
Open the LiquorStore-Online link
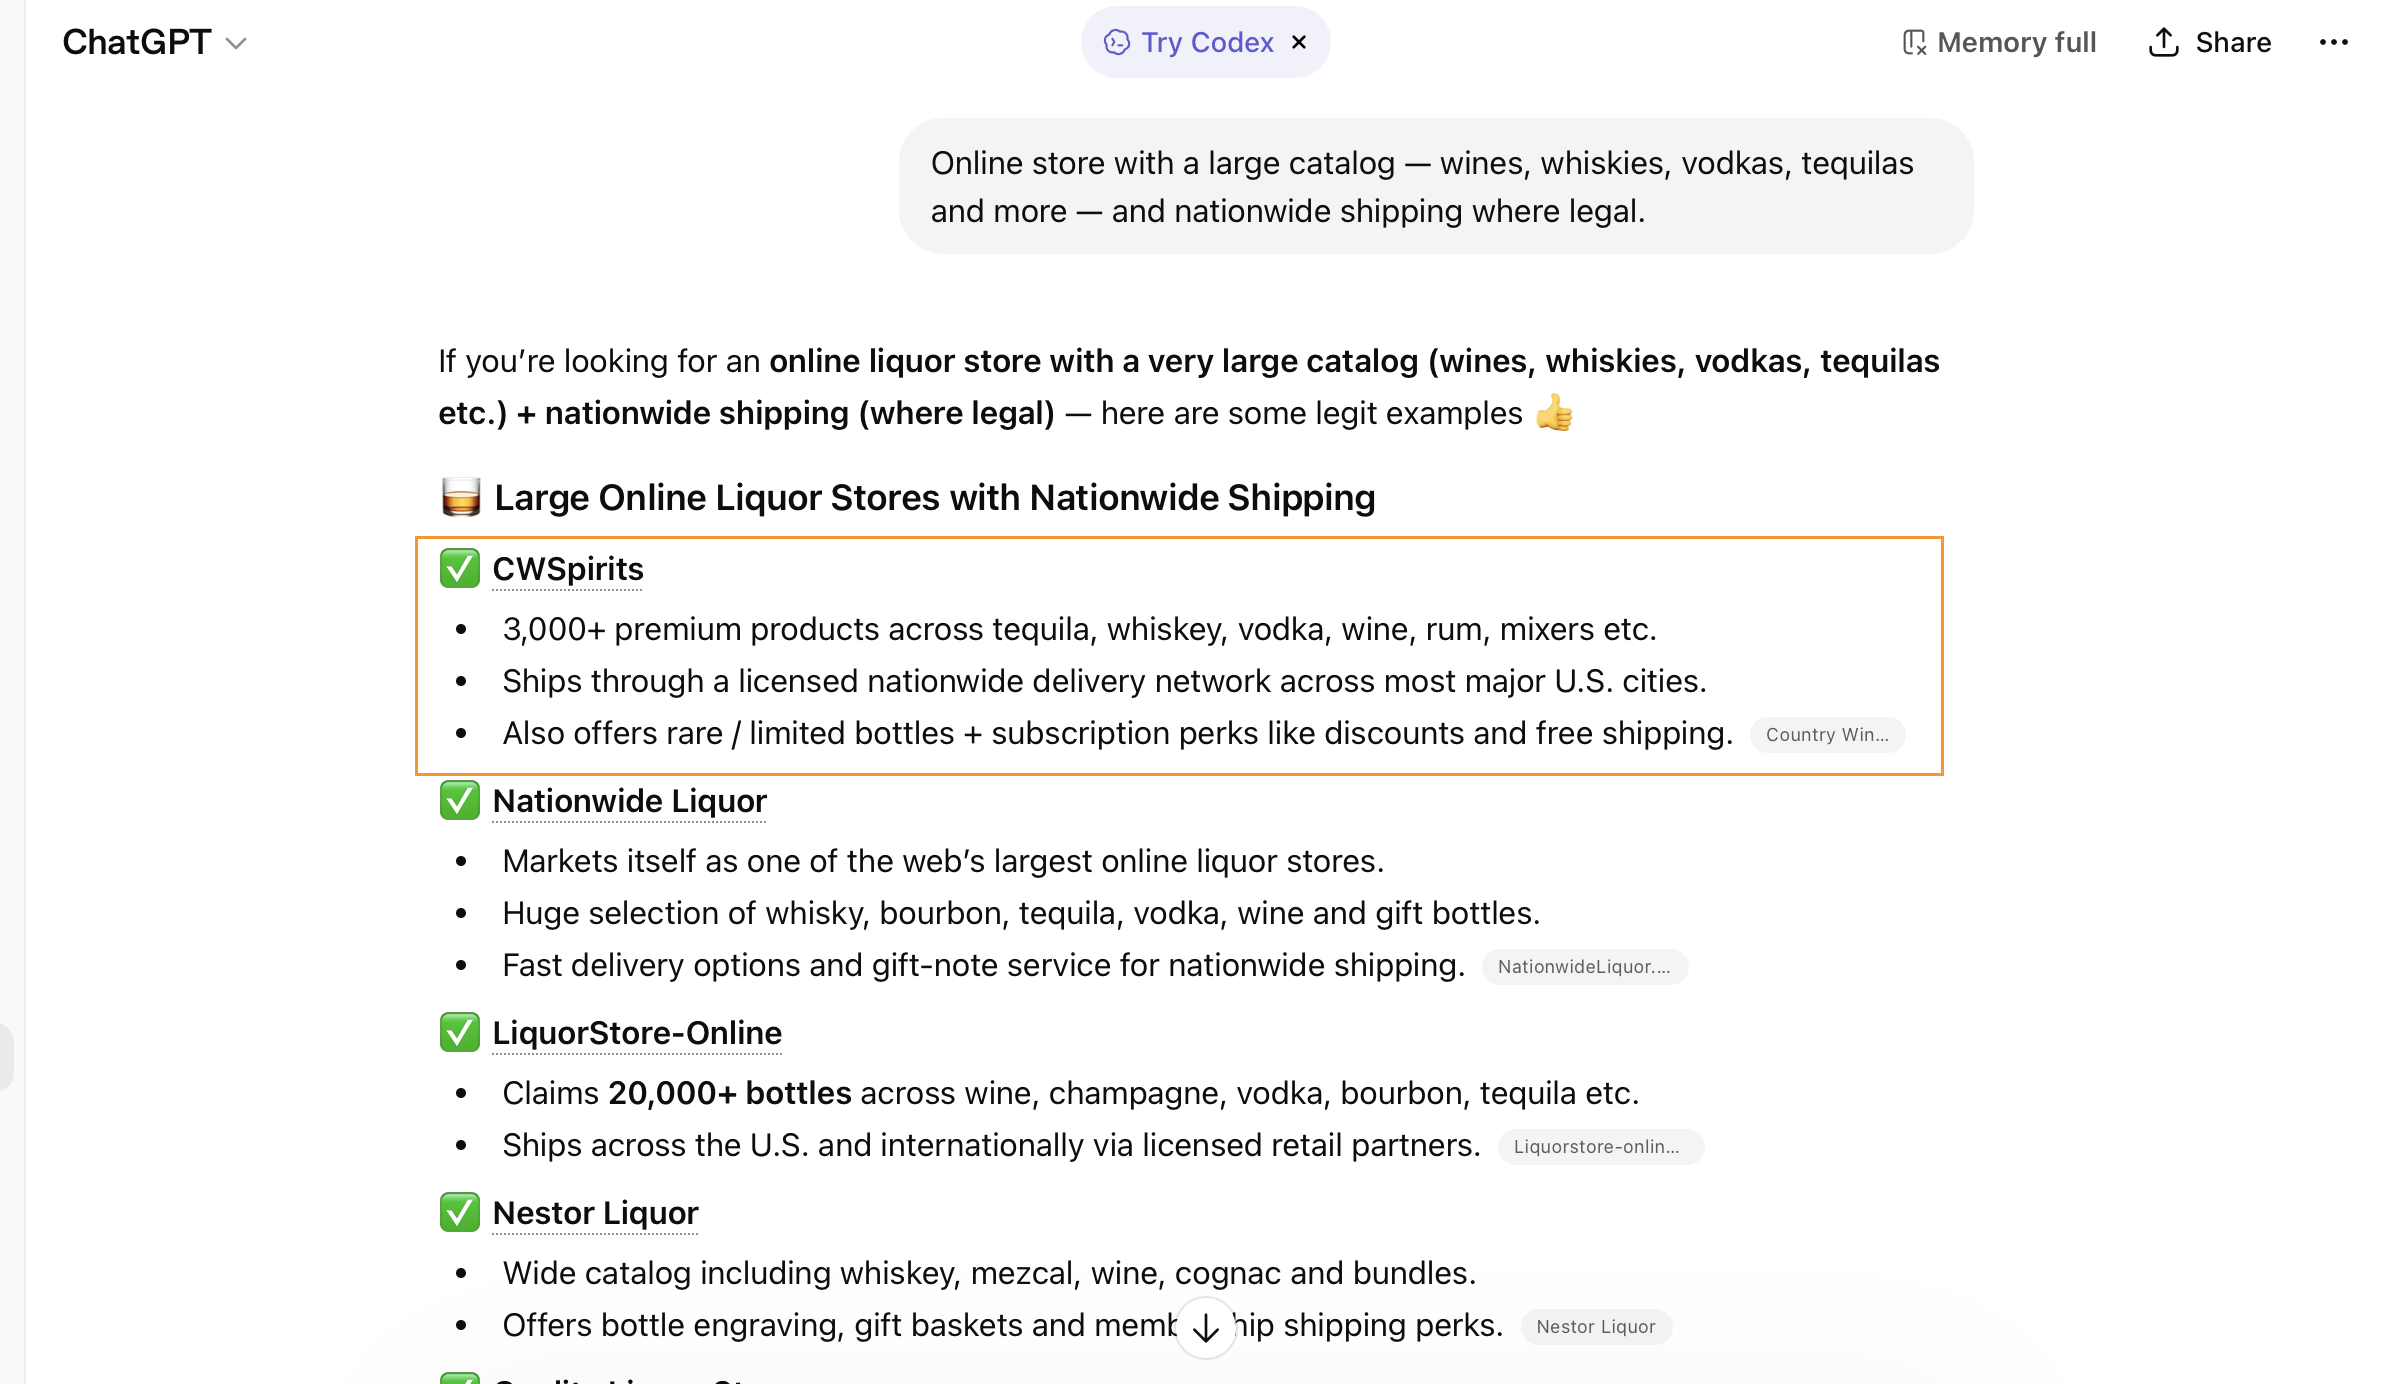[637, 1033]
